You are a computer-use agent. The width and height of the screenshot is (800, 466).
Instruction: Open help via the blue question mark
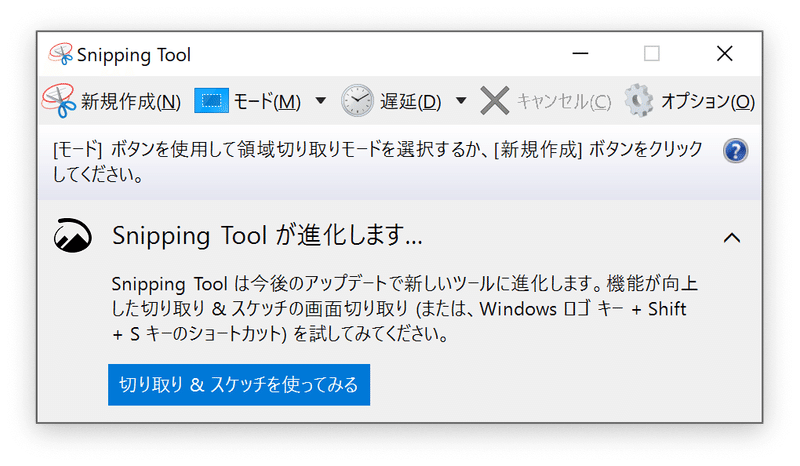pos(735,151)
